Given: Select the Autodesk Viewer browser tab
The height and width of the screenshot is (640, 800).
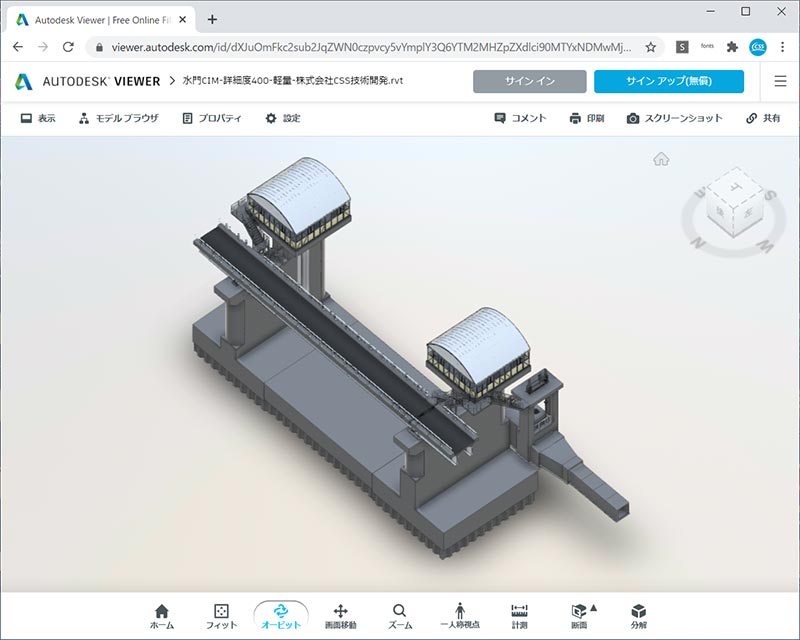Looking at the screenshot, I should (x=101, y=20).
